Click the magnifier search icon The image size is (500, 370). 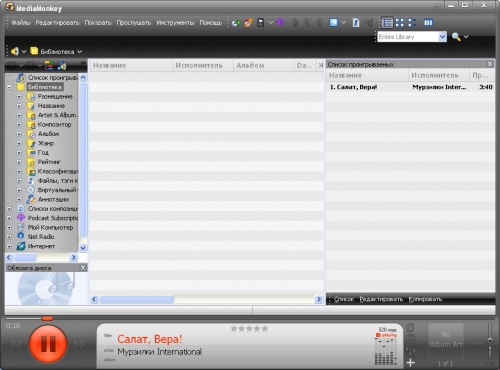click(456, 37)
